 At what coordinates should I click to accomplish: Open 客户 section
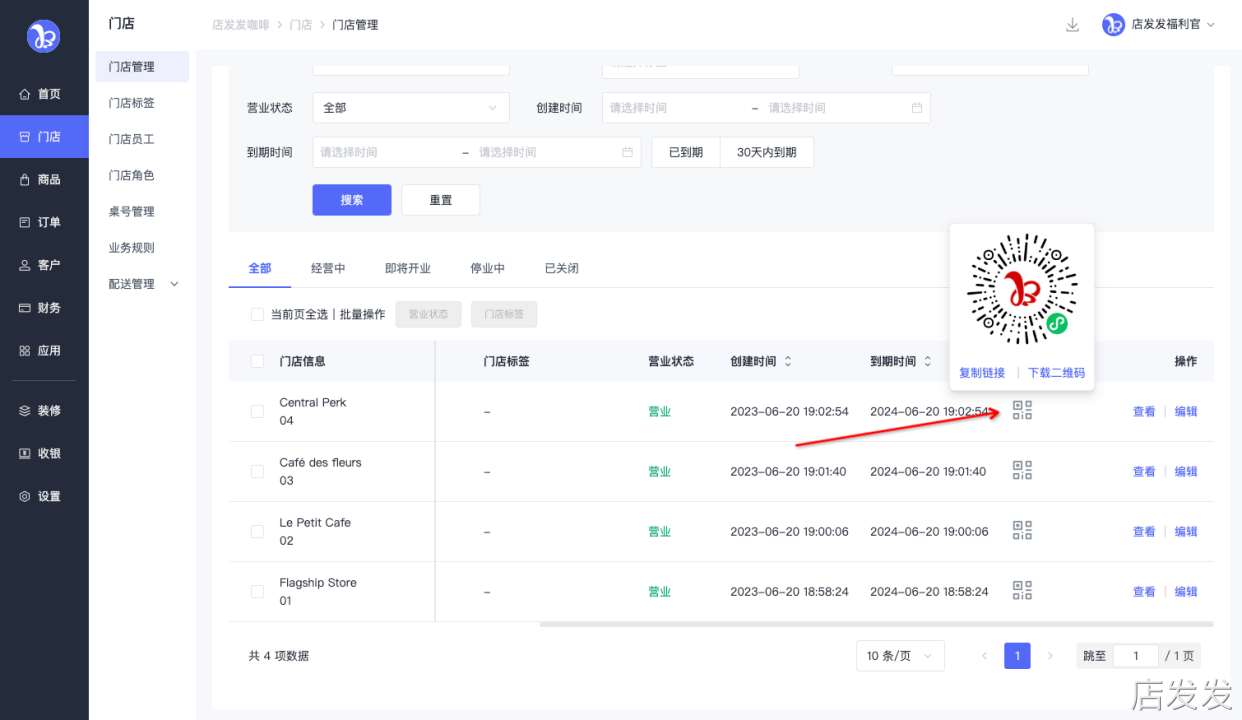[44, 265]
